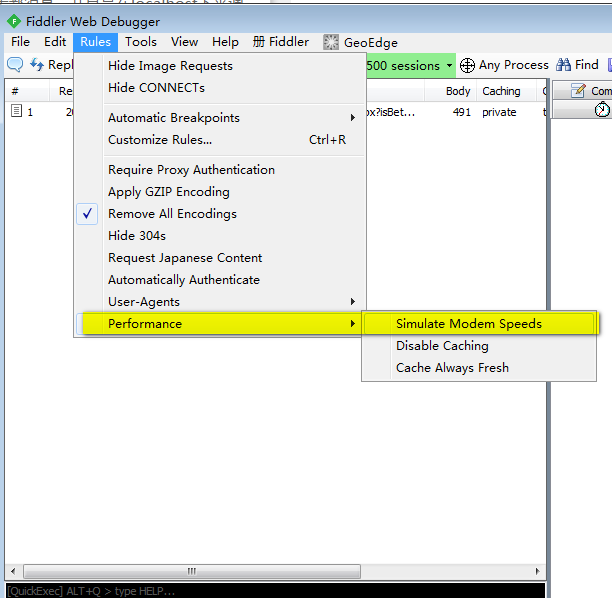Open the Tools menu
The height and width of the screenshot is (598, 612).
(x=141, y=42)
